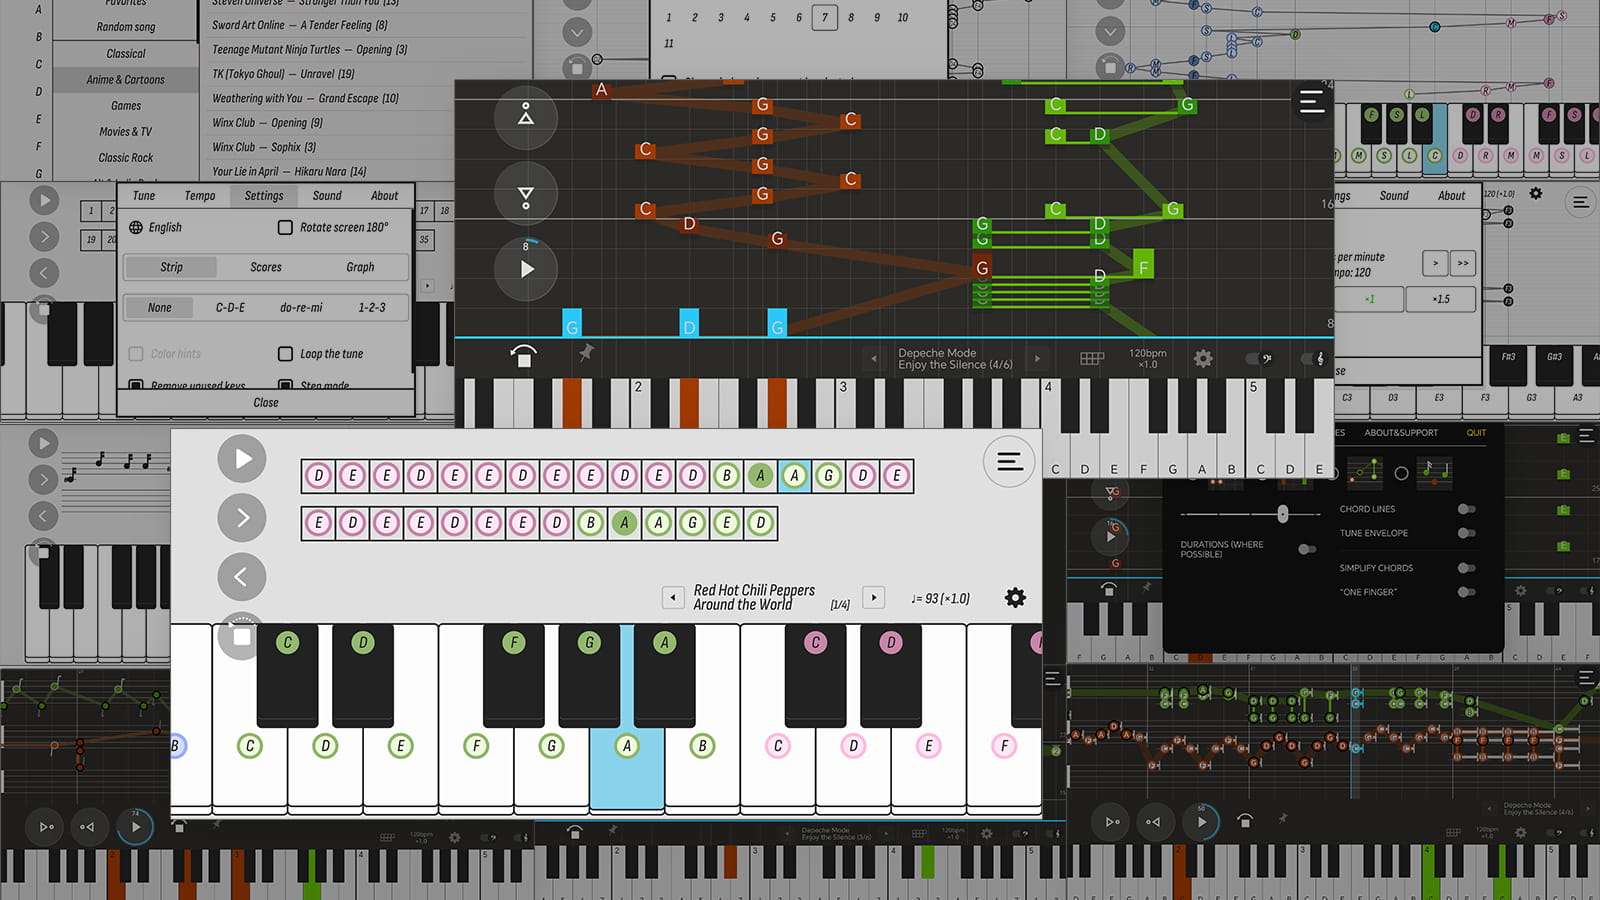Select the Scores display mode
Viewport: 1600px width, 900px height.
pyautogui.click(x=266, y=267)
